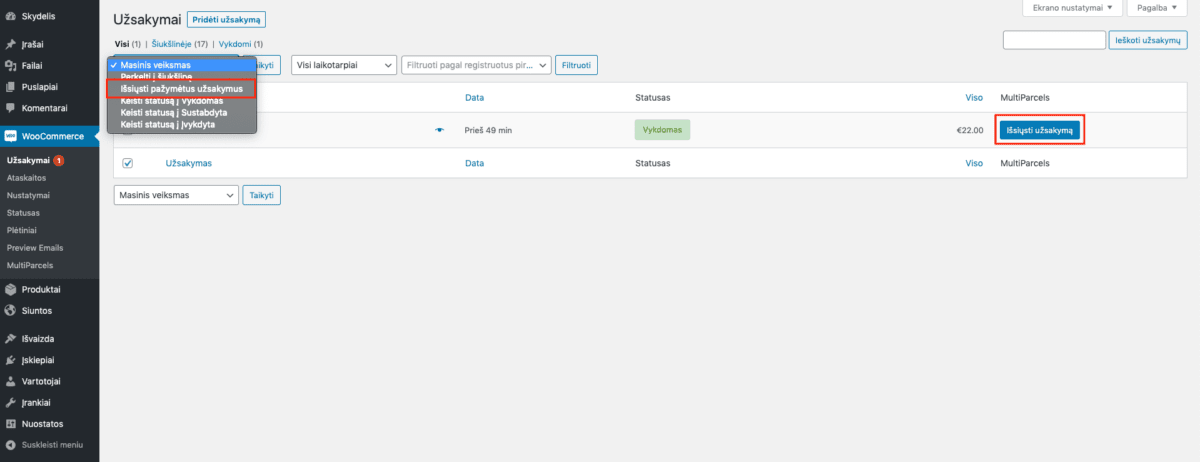Screen dimensions: 1200x462
Task: Click the Įrašai pin icon
Action: pos(10,44)
